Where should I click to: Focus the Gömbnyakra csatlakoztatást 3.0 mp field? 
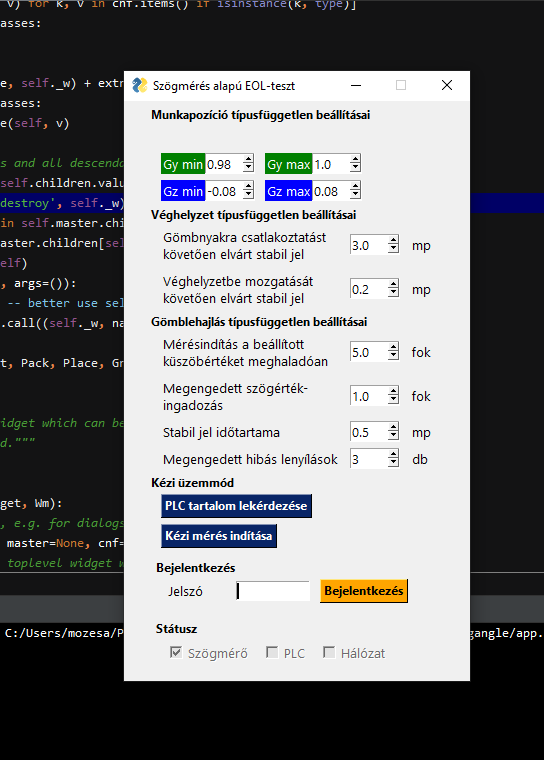point(369,245)
